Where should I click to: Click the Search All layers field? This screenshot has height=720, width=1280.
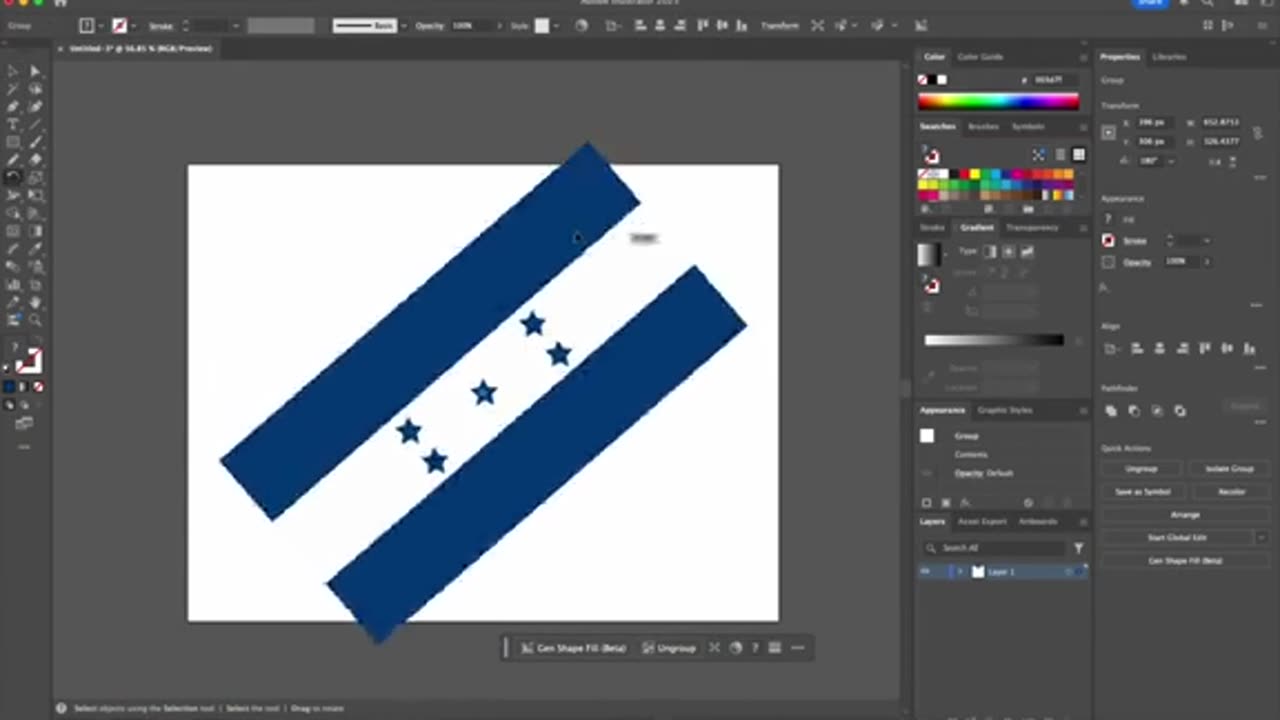tap(993, 548)
